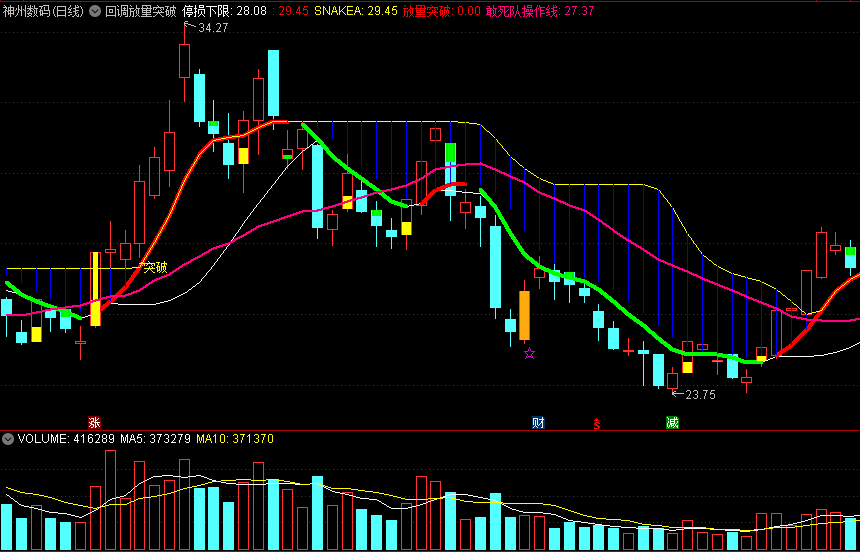Click the 停损下限 28.08 indicator value
Viewport: 860px width, 552px height.
click(223, 10)
